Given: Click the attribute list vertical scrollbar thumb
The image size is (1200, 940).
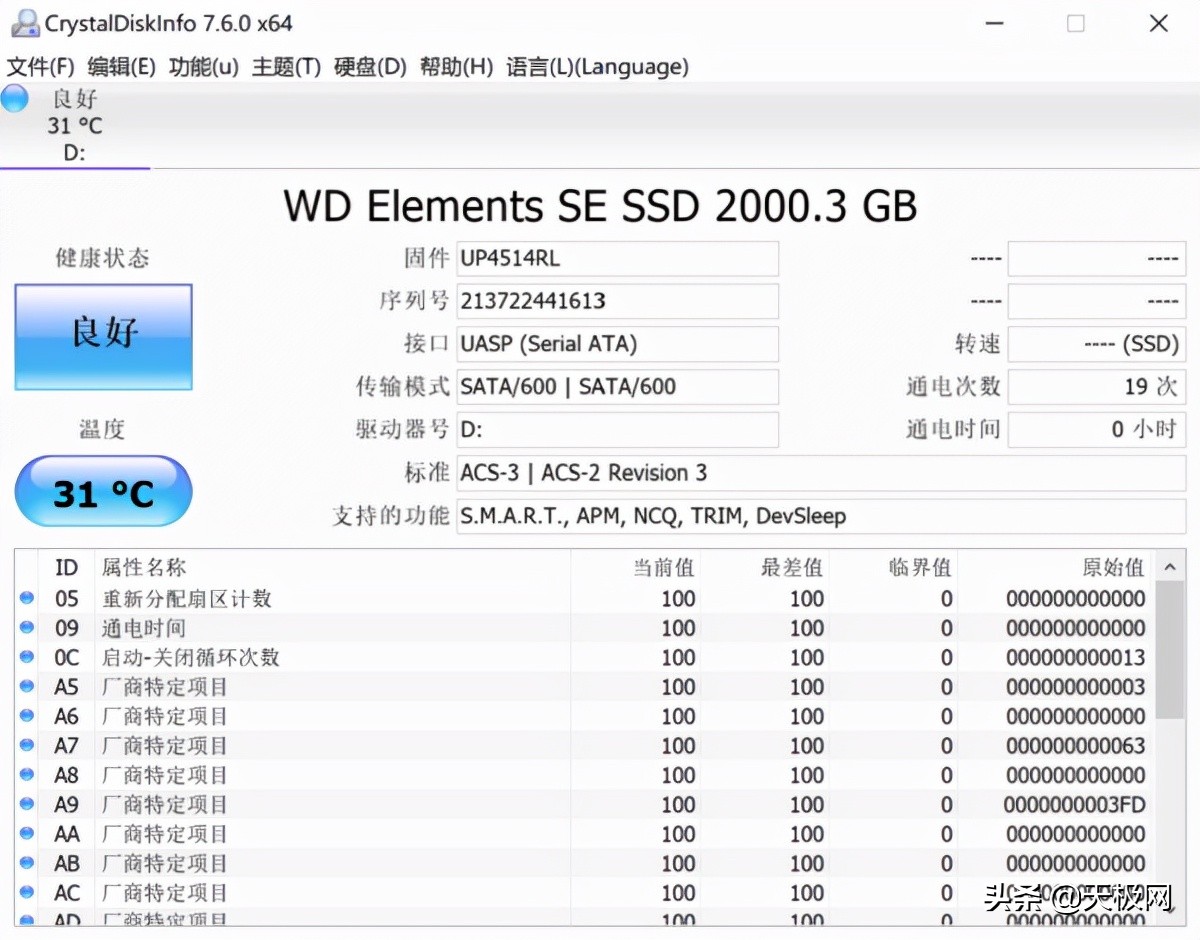Looking at the screenshot, I should 1169,650.
